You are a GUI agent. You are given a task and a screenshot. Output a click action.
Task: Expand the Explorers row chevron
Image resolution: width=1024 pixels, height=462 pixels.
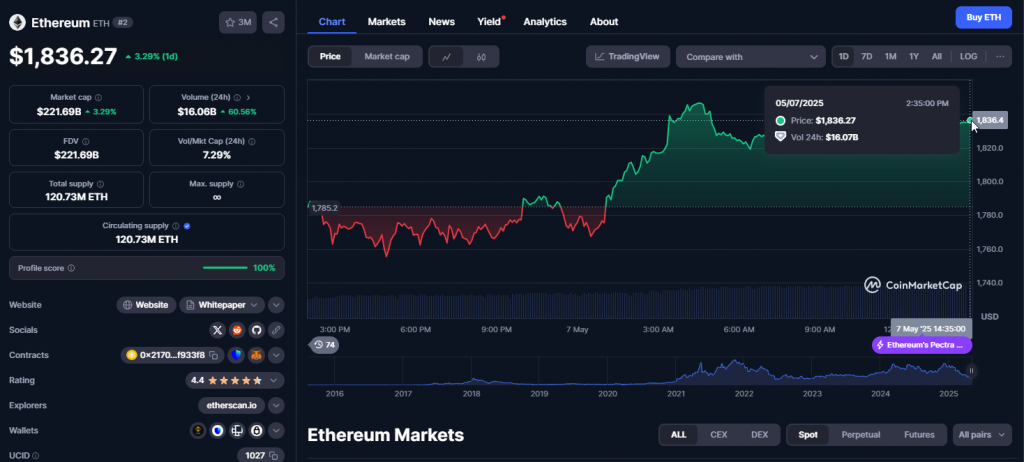click(276, 406)
